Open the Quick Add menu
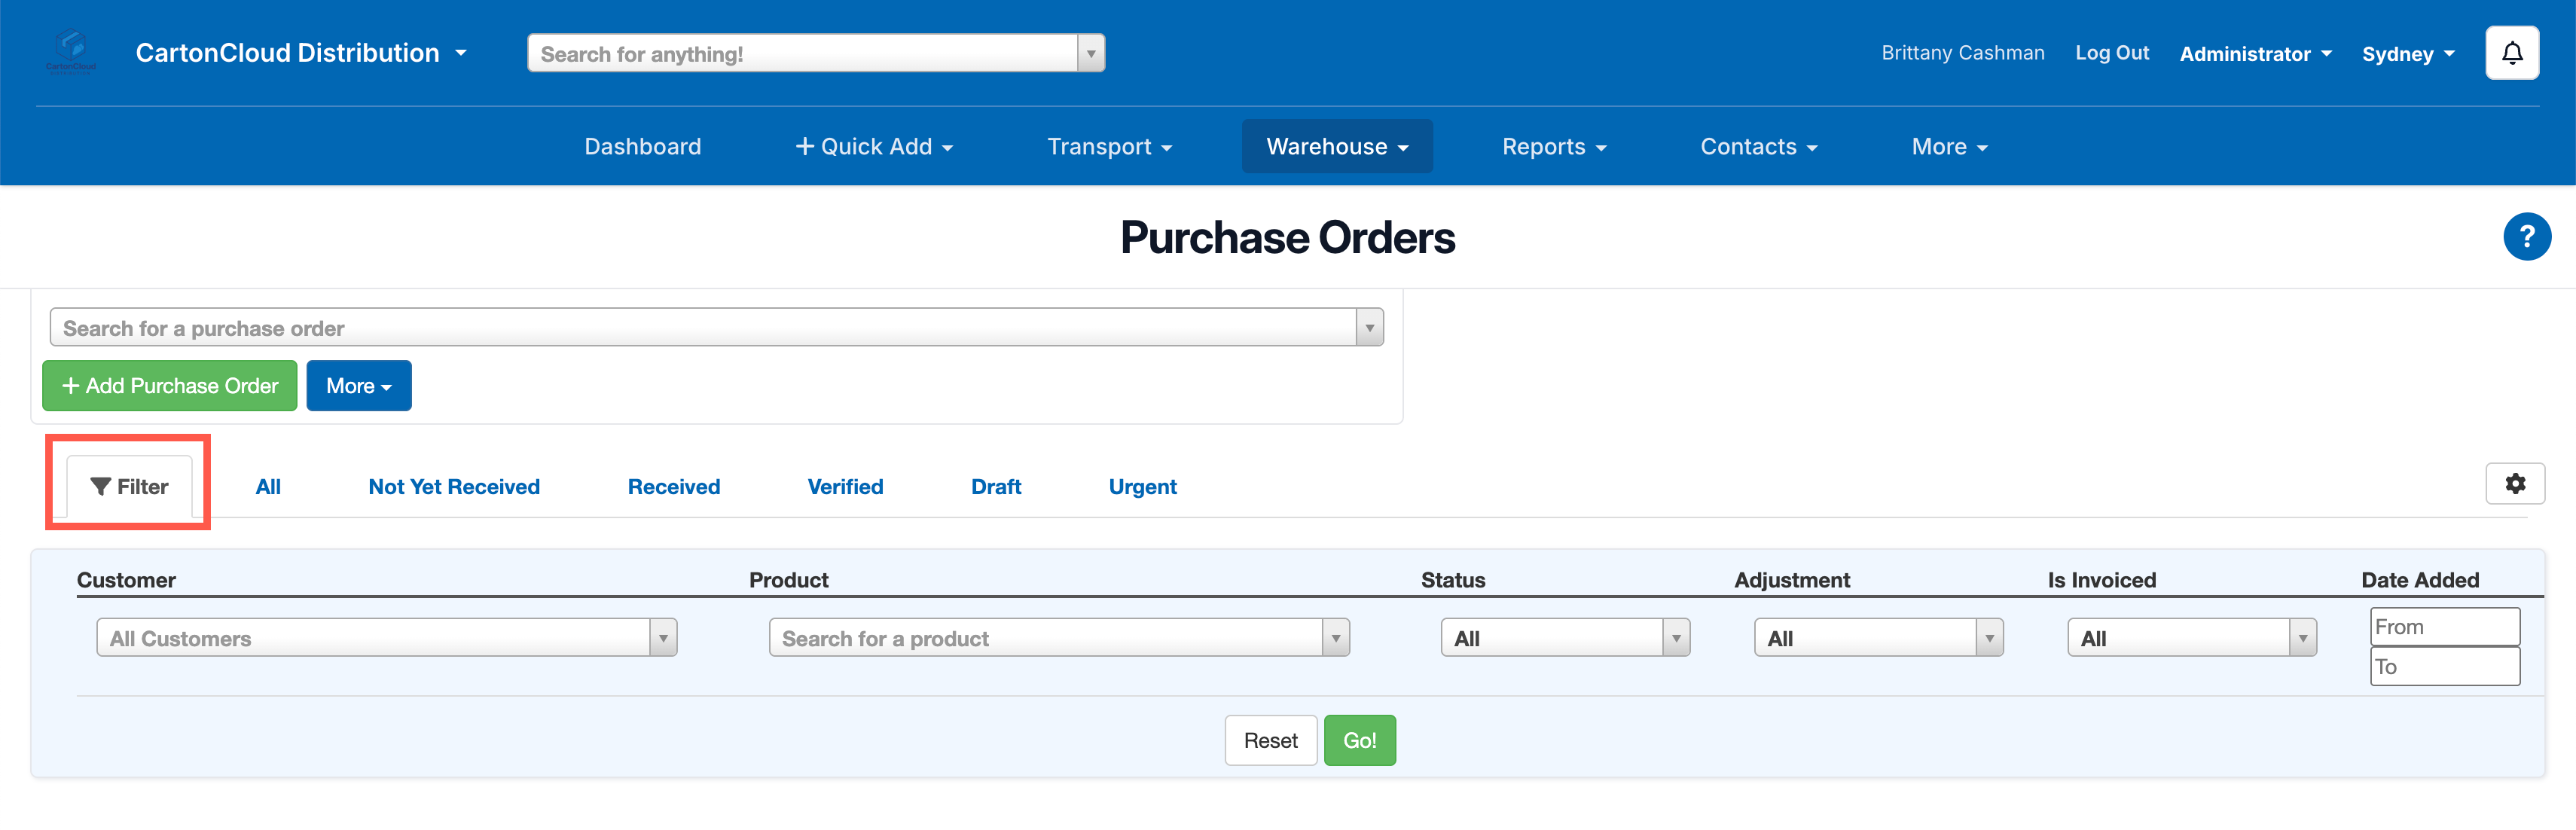Screen dimensions: 2576x830 (873, 147)
